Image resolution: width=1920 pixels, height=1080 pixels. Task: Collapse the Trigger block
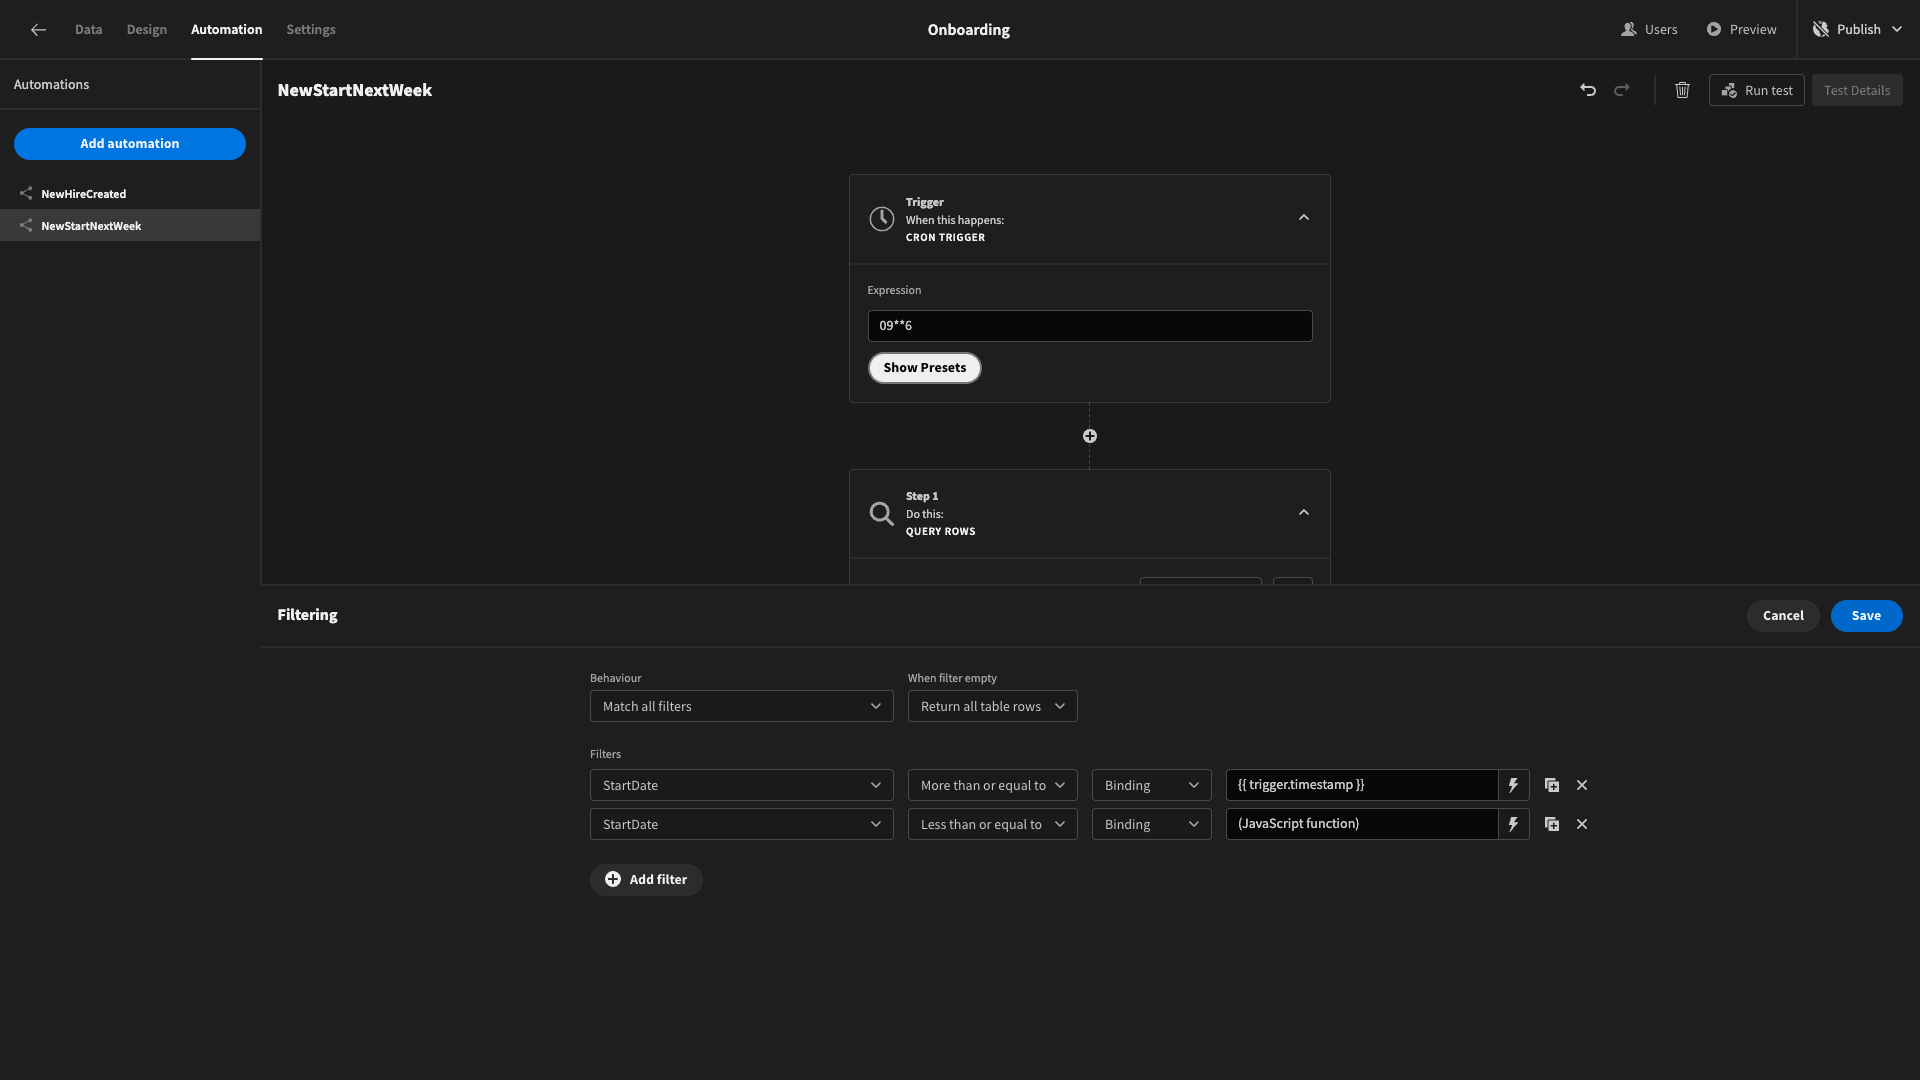pos(1304,218)
